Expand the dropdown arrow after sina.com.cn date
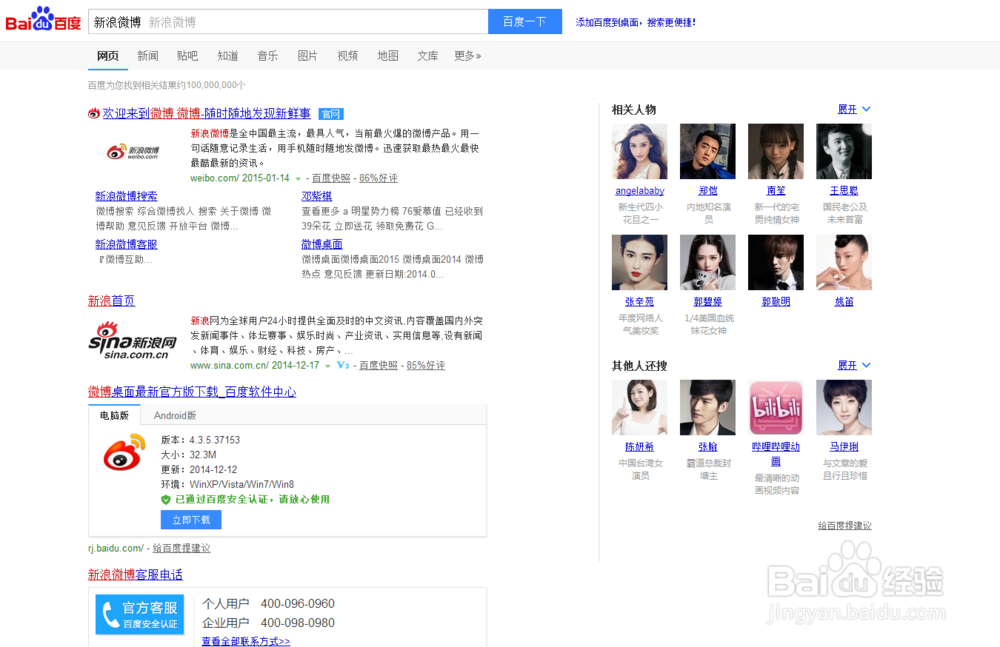1000x647 pixels. pyautogui.click(x=328, y=366)
